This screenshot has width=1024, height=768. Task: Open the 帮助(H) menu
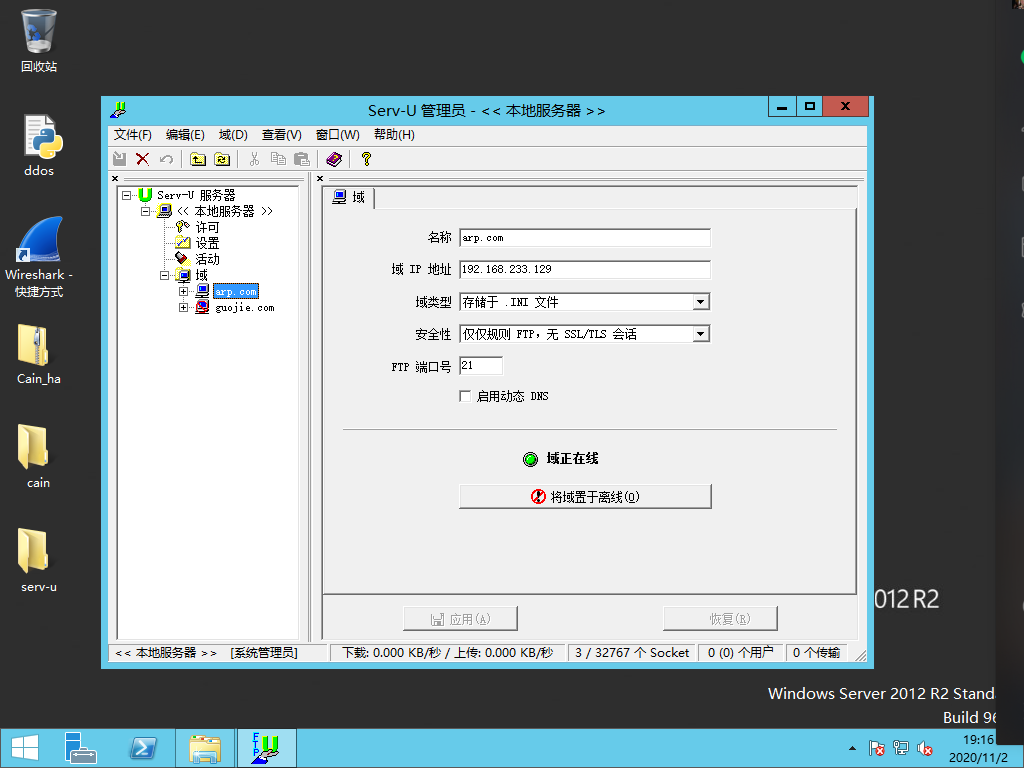pos(394,135)
